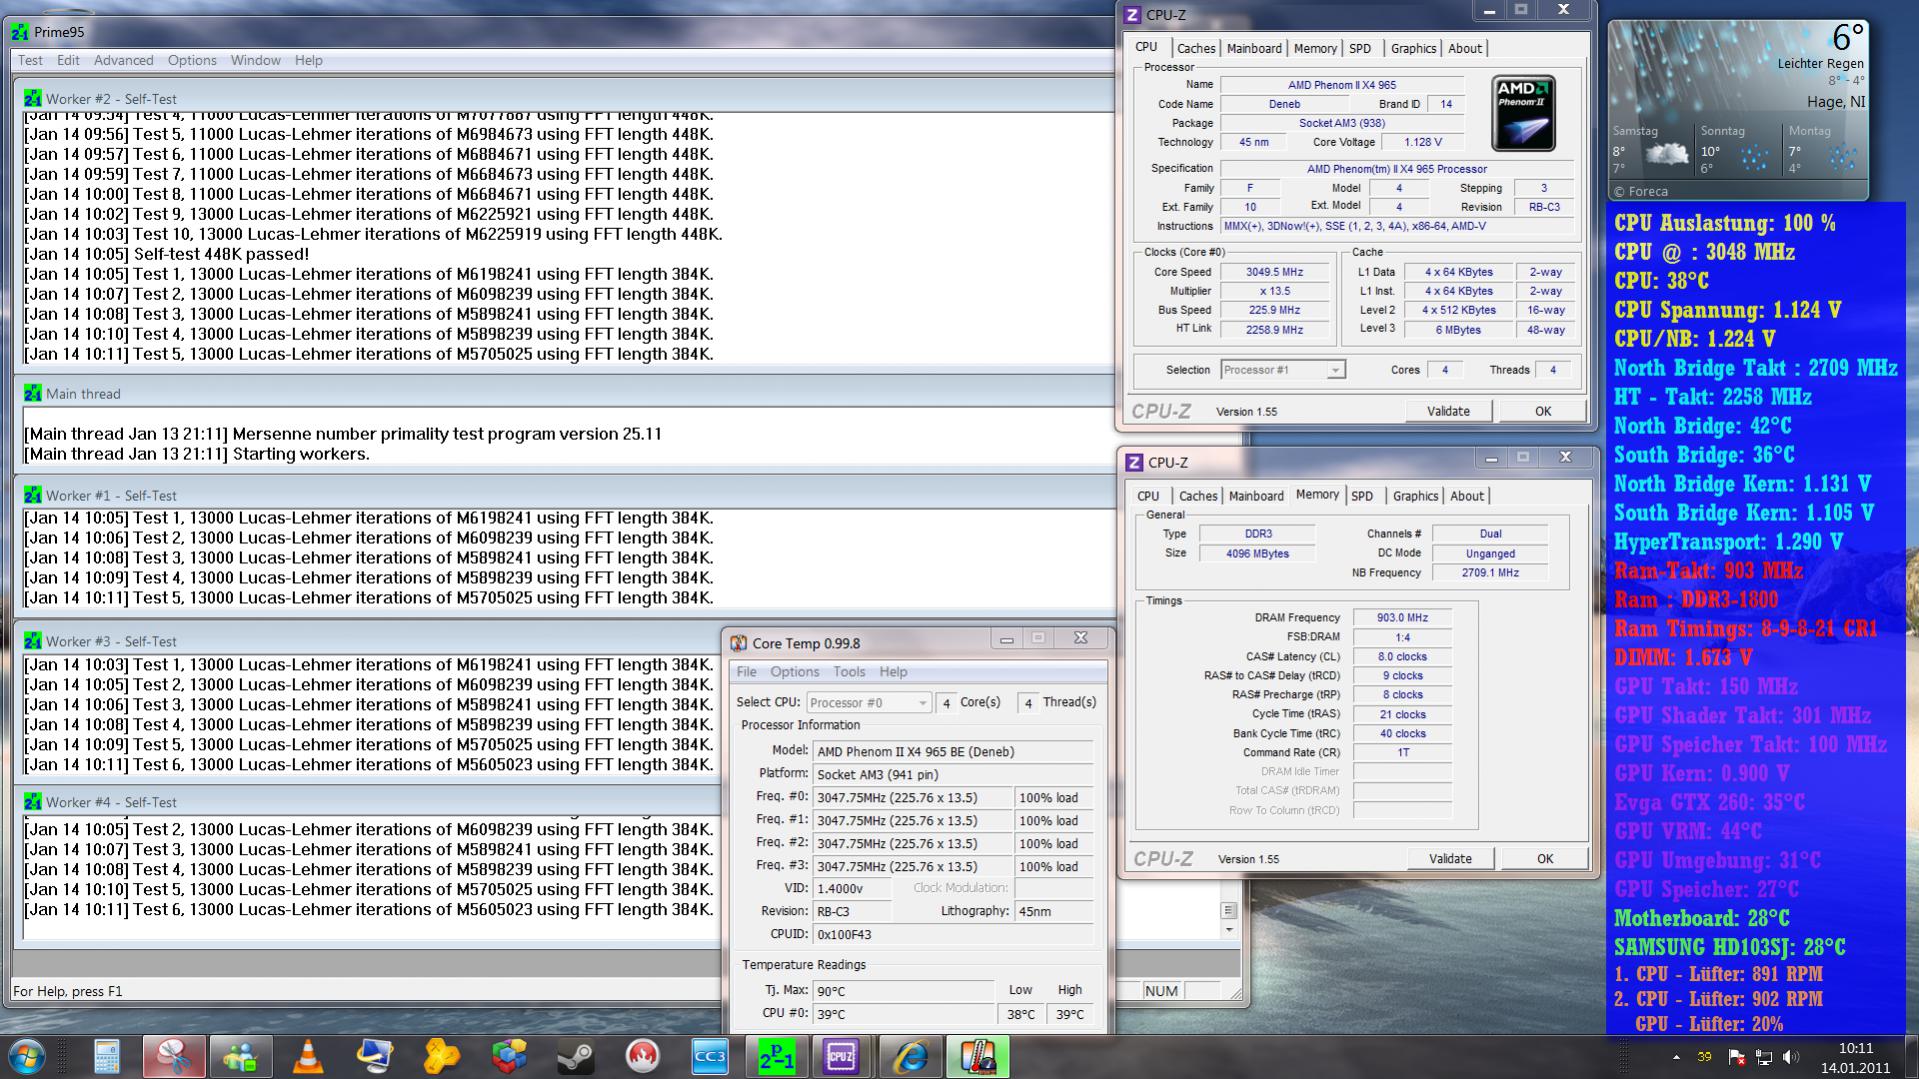The height and width of the screenshot is (1079, 1919).
Task: Open the CC3 taskbar application
Action: [x=710, y=1056]
